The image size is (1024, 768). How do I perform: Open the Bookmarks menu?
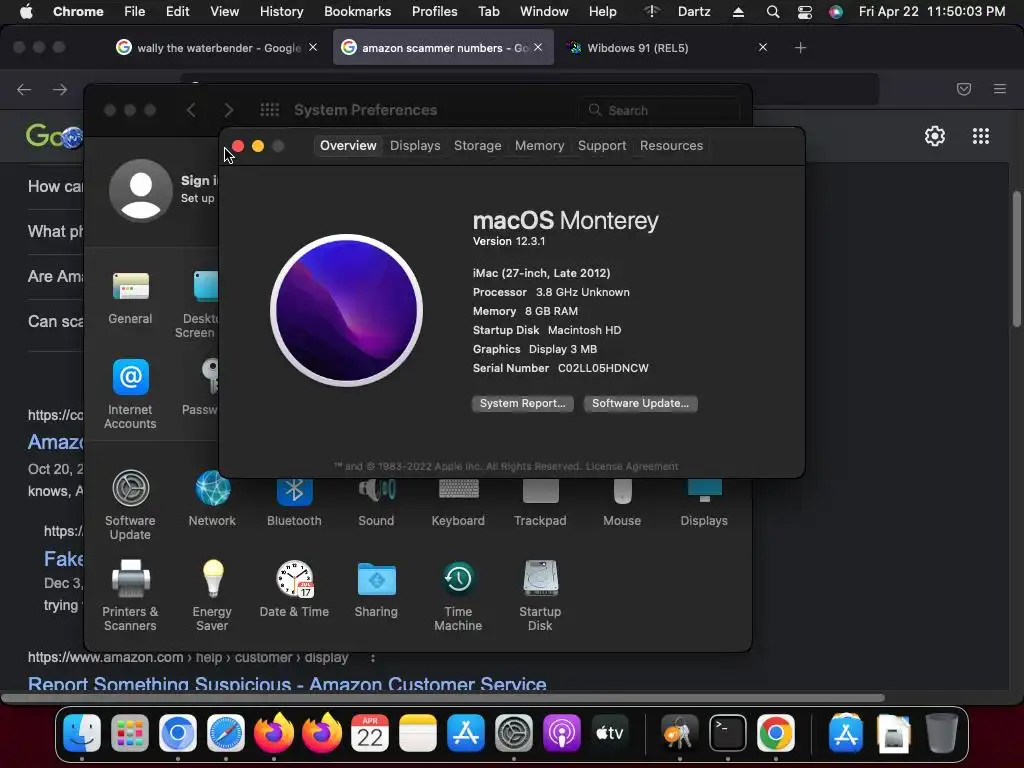click(x=357, y=12)
